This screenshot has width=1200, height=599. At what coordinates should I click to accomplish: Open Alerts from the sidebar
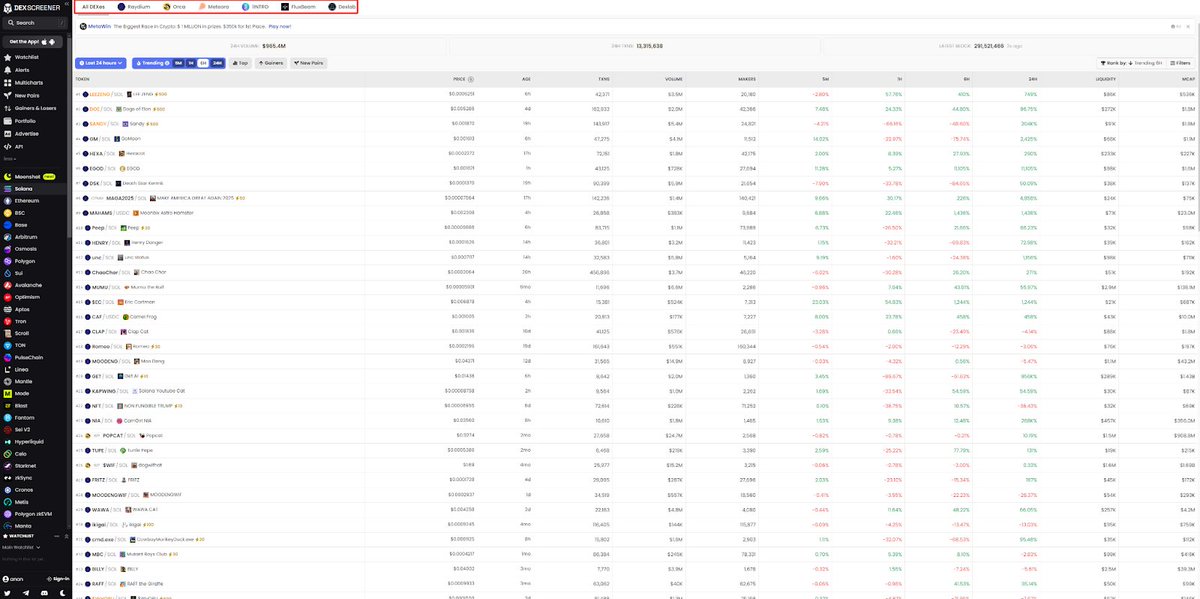pos(22,70)
